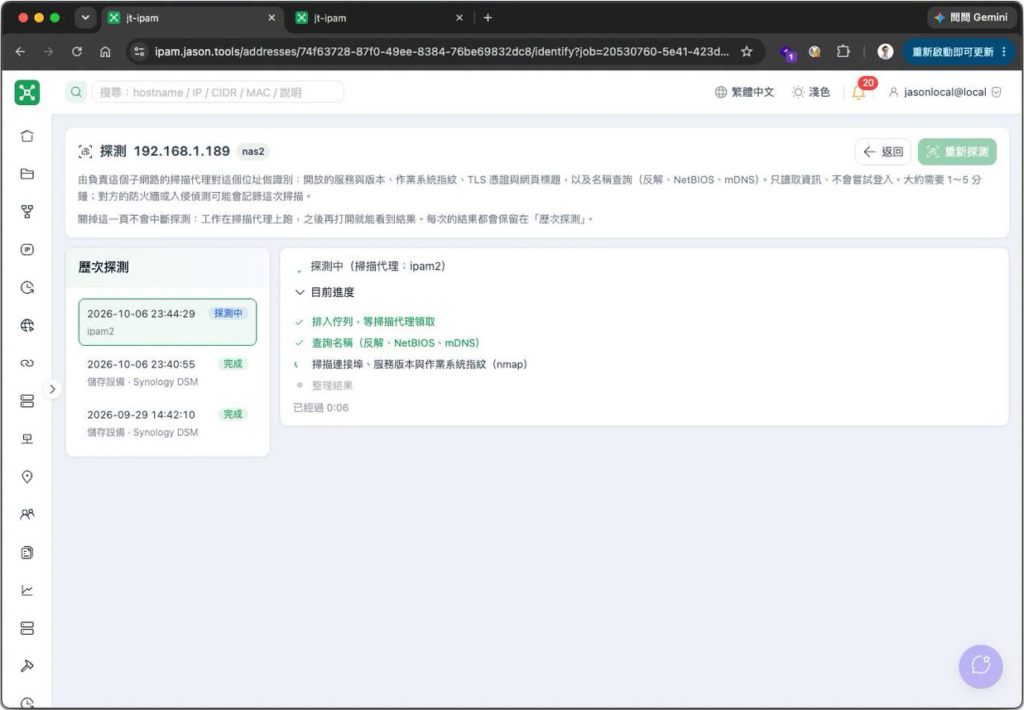Open the floating chat assistant button

980,666
